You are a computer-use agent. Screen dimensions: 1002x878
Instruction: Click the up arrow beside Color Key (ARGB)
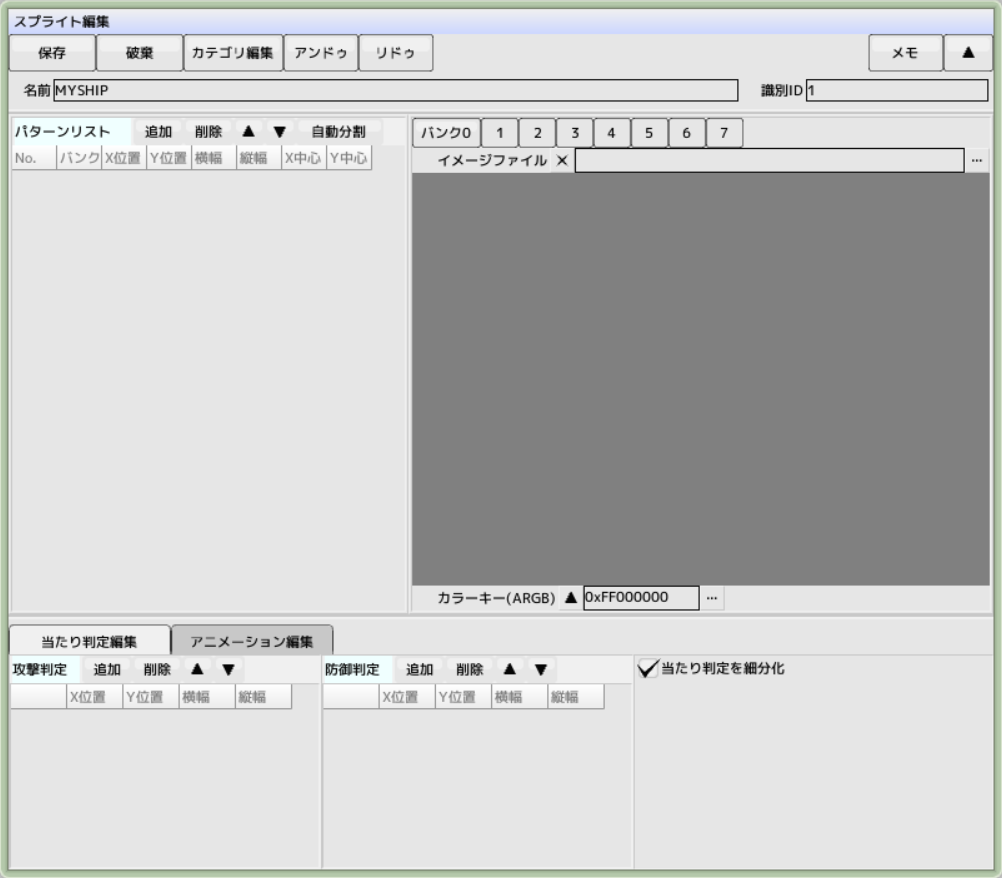pos(571,598)
